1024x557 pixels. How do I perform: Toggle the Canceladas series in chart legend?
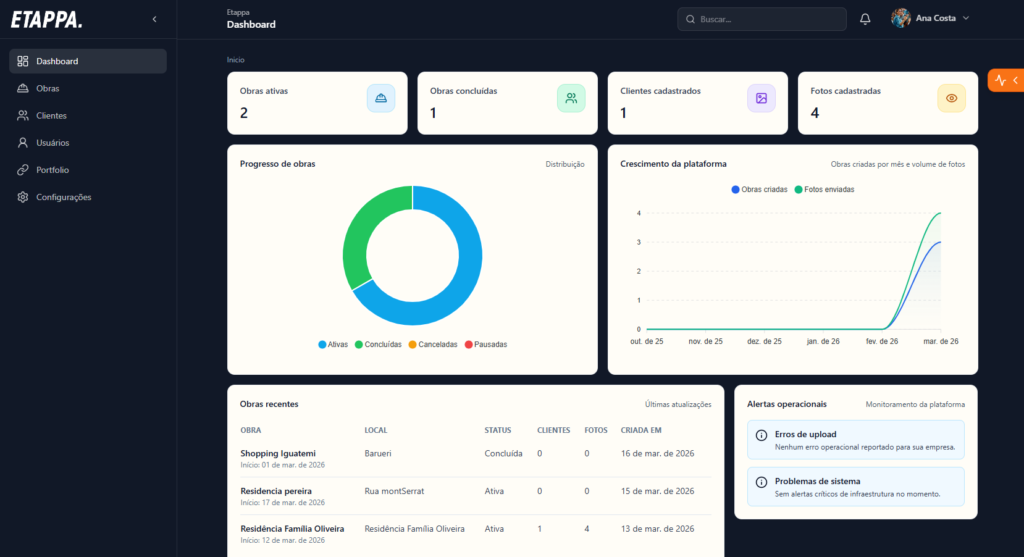[432, 344]
